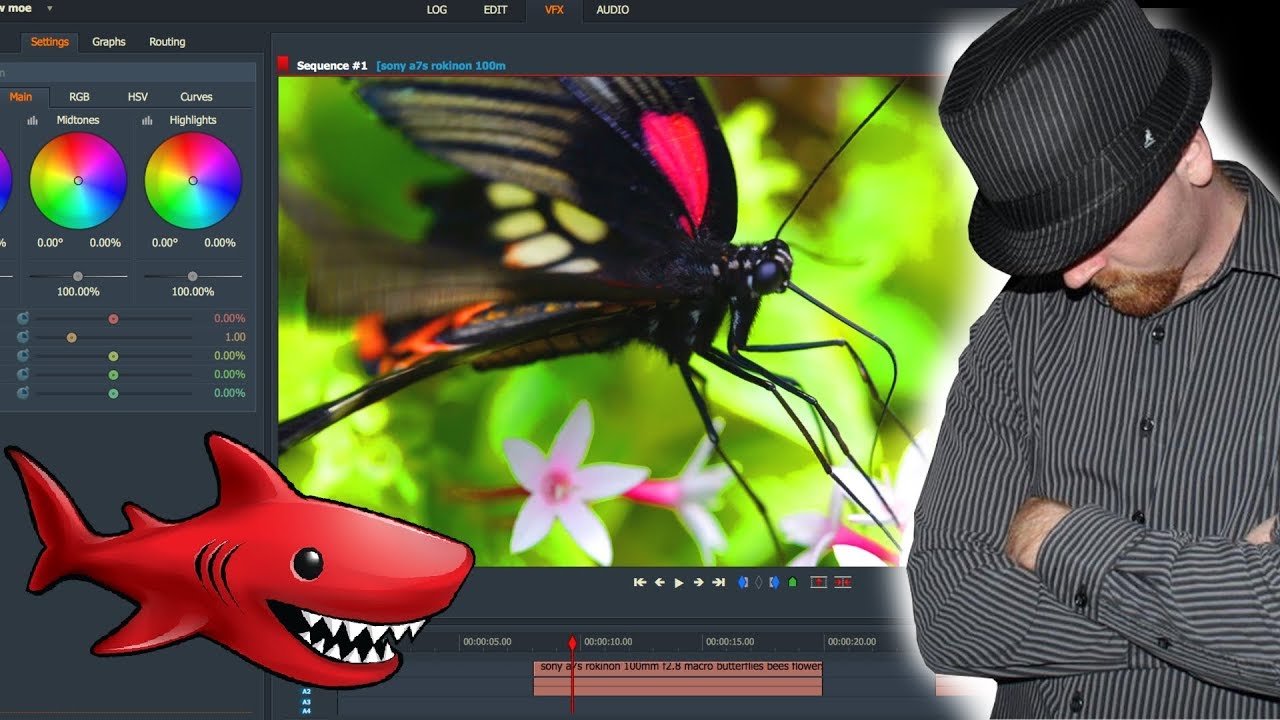Switch to the HSV tab

[x=138, y=97]
